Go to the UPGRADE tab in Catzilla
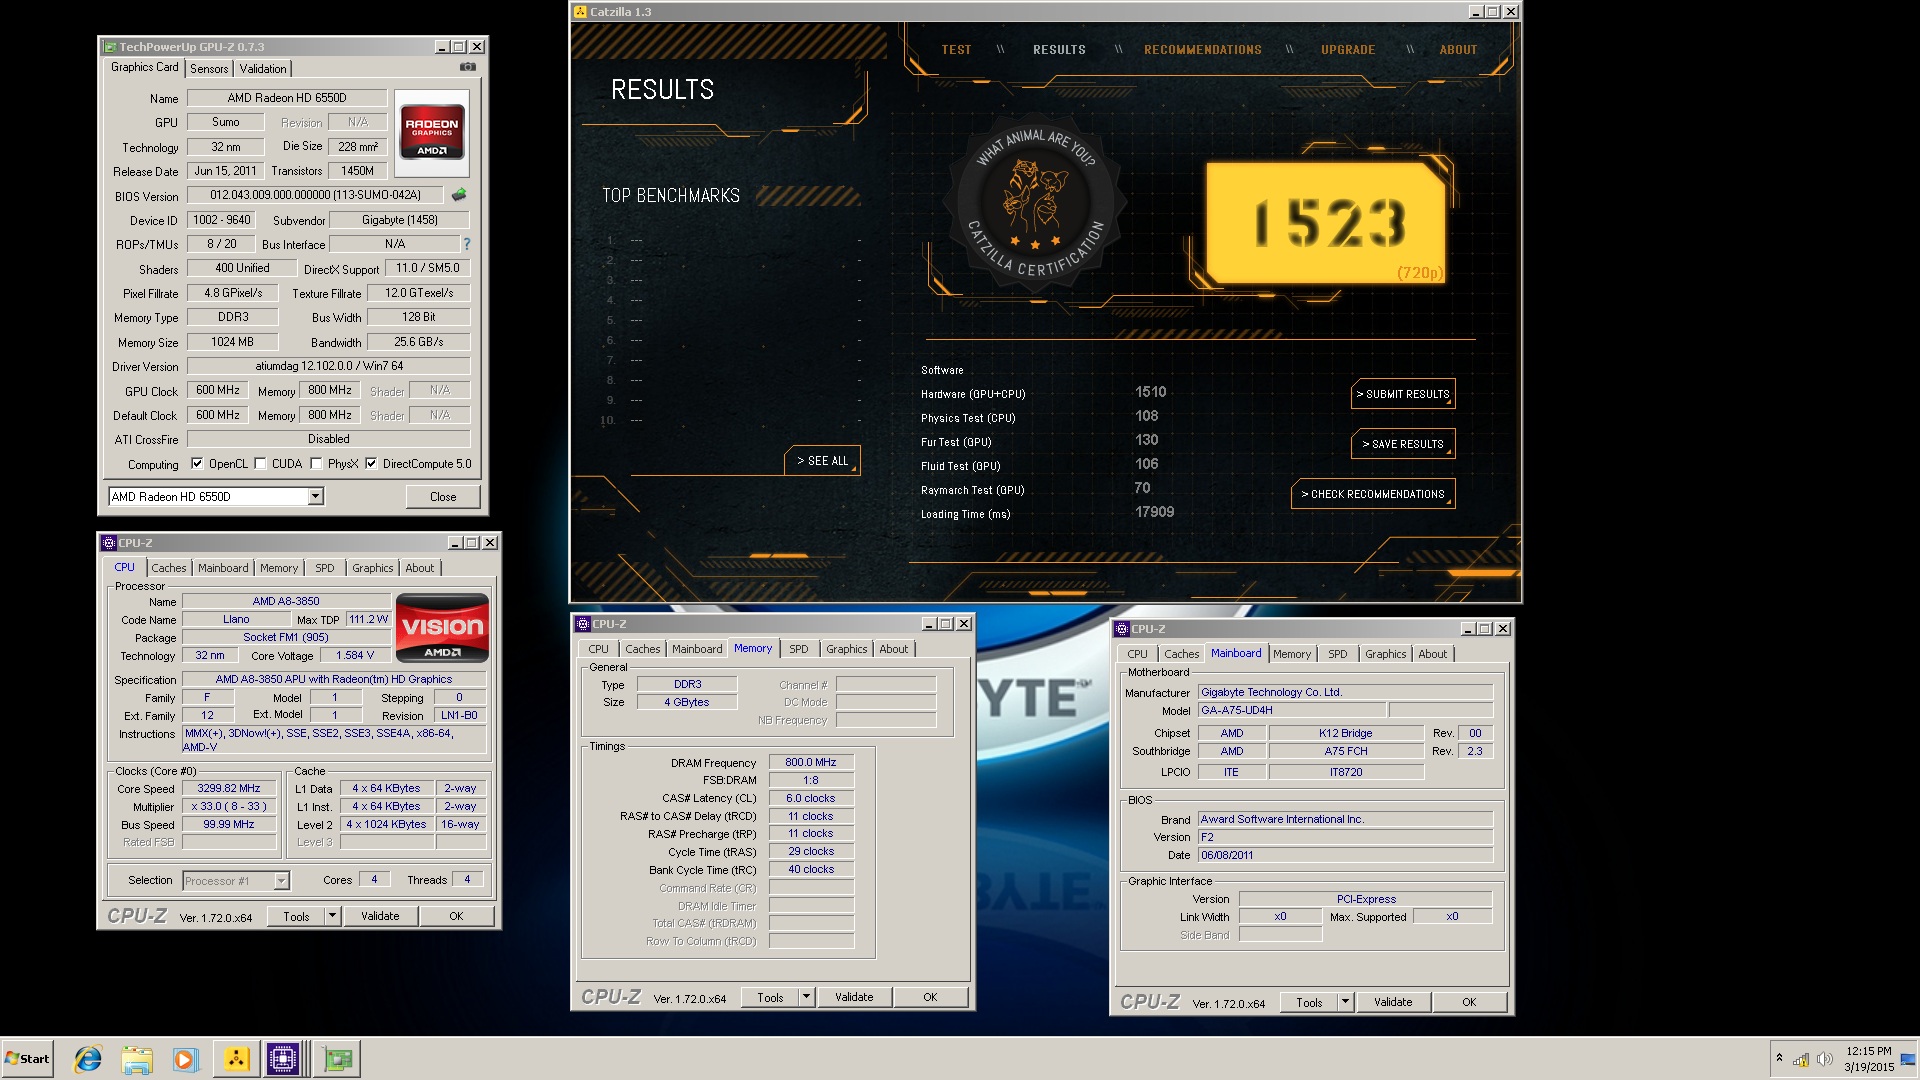Screen dimensions: 1920x1080 [x=1348, y=50]
